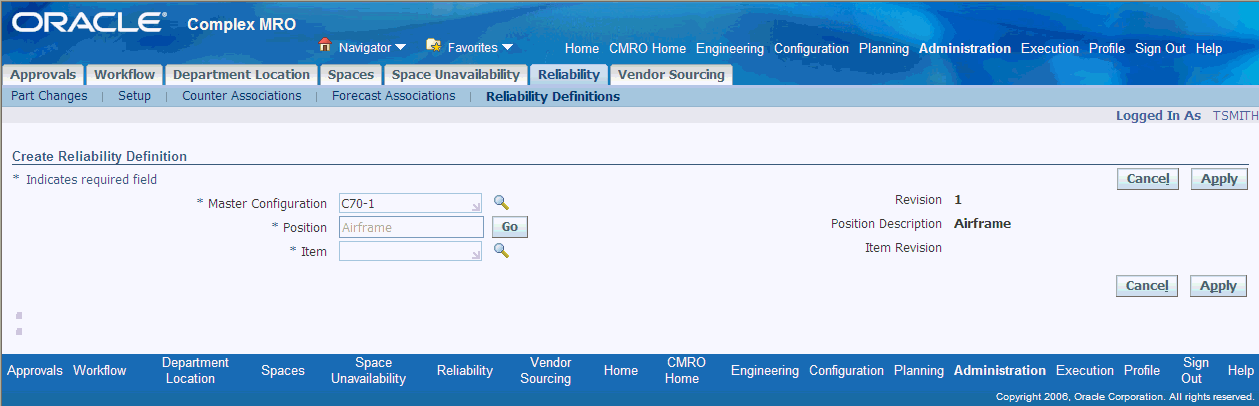Open the Approvals tab
This screenshot has width=1259, height=406.
(x=43, y=75)
